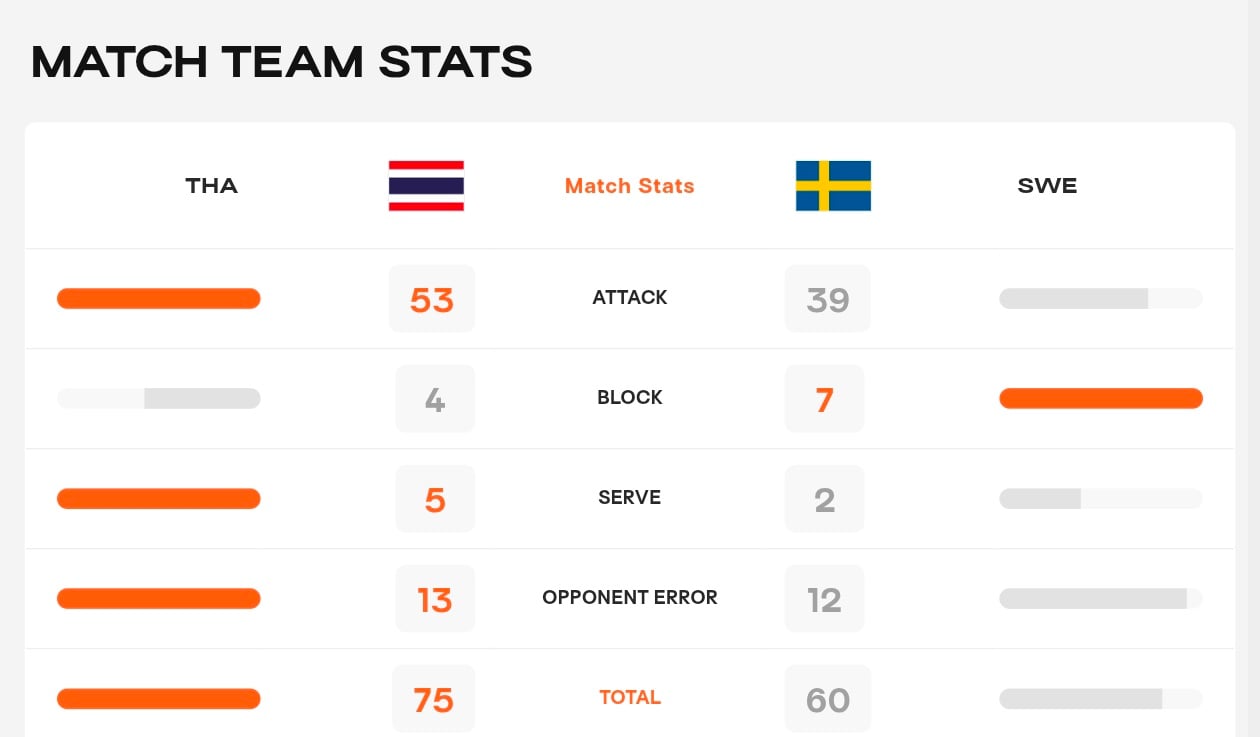Click the SWE team label
This screenshot has width=1260, height=737.
[x=1047, y=186]
